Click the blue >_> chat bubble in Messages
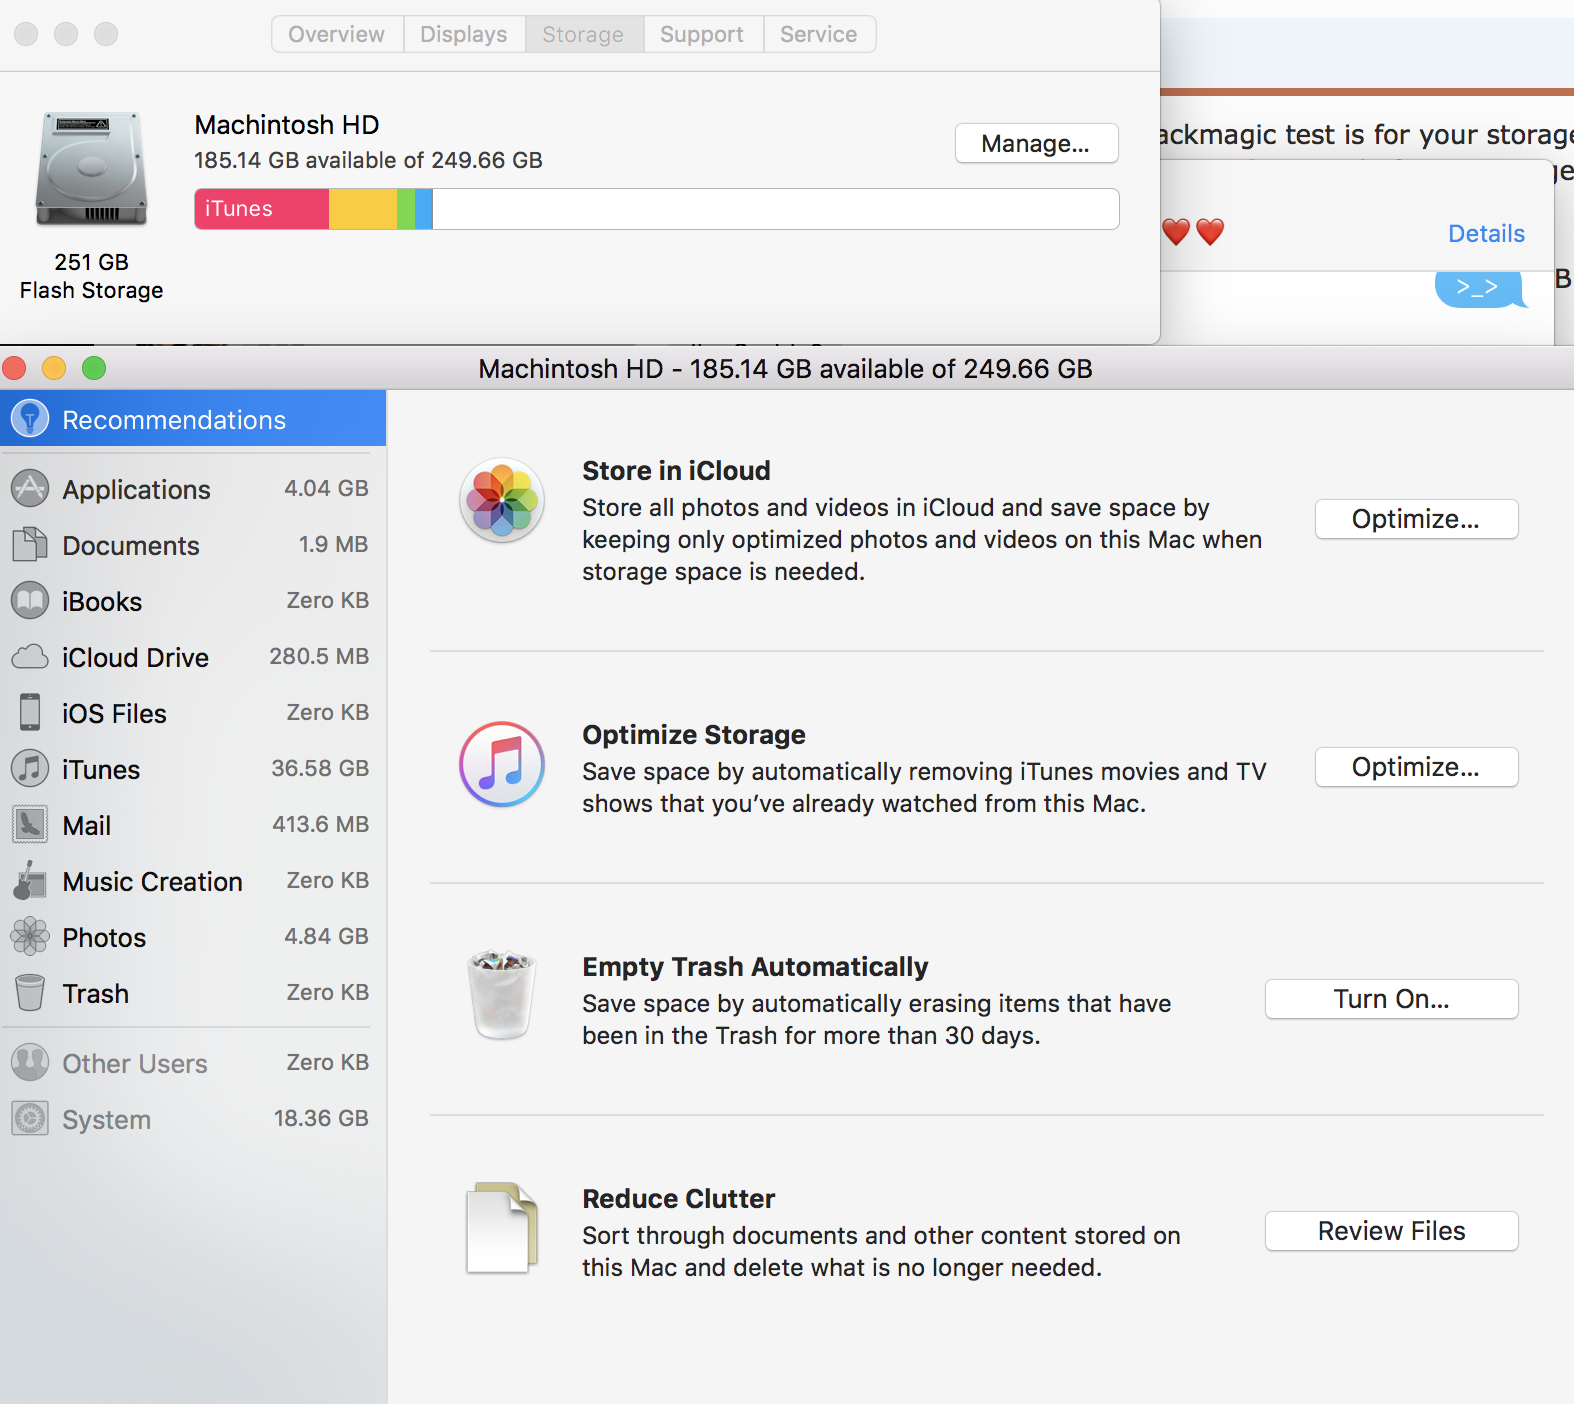The image size is (1574, 1404). pyautogui.click(x=1479, y=288)
